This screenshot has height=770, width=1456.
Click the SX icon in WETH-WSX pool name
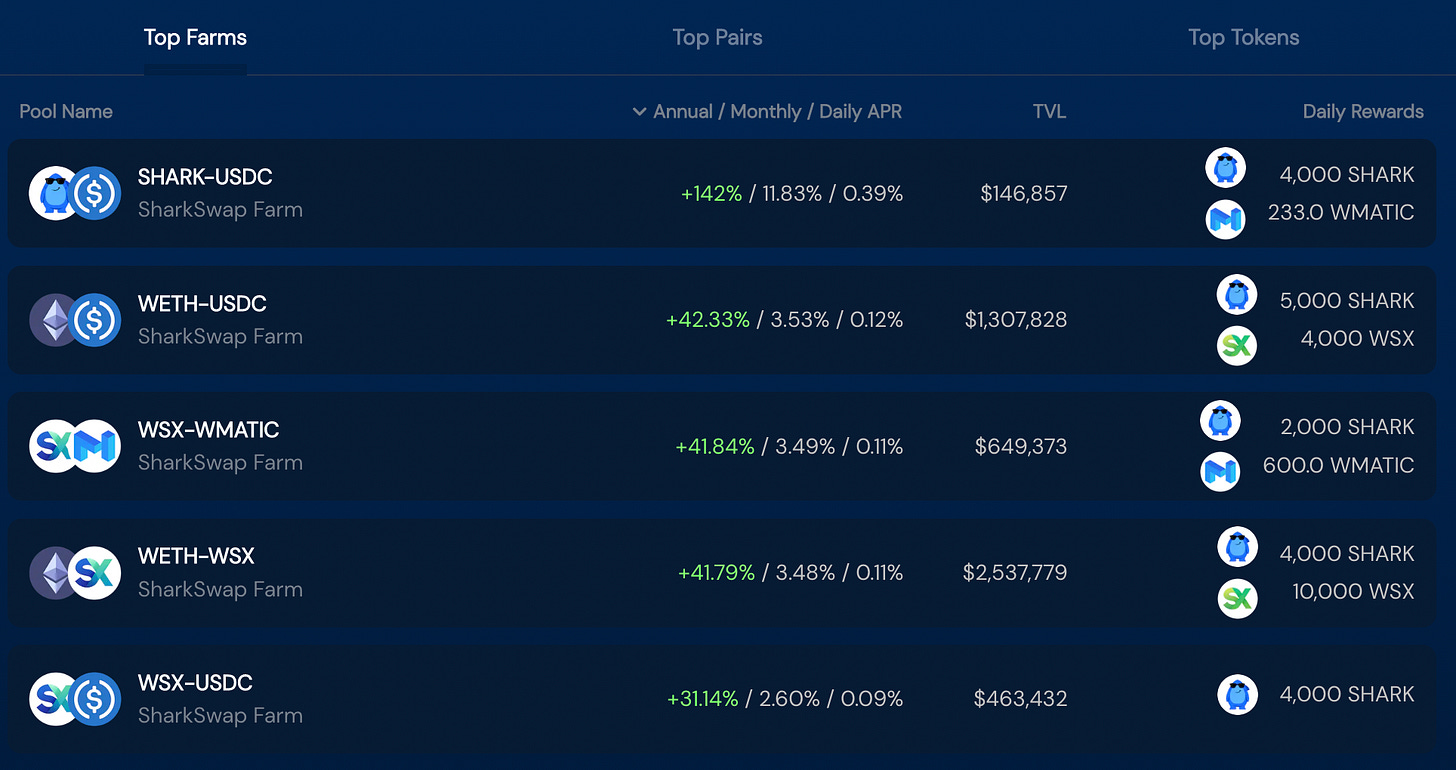(x=97, y=573)
